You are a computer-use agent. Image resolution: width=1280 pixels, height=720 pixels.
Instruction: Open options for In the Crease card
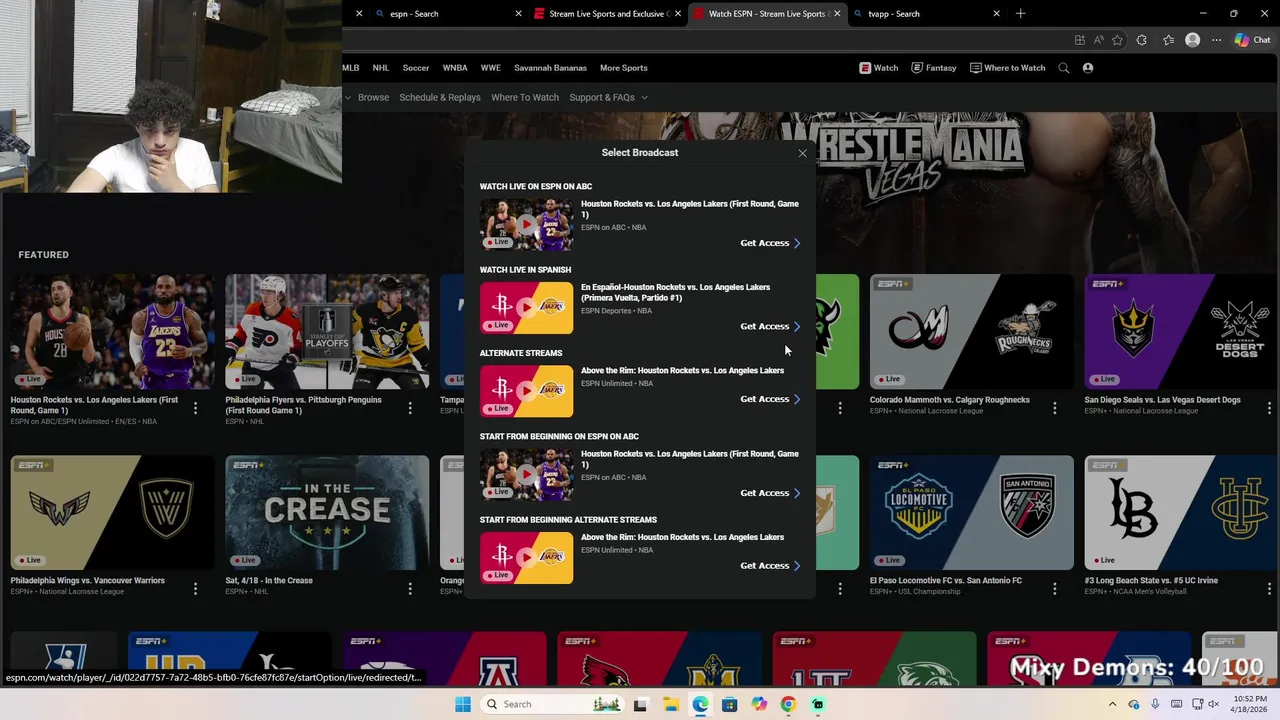(410, 589)
